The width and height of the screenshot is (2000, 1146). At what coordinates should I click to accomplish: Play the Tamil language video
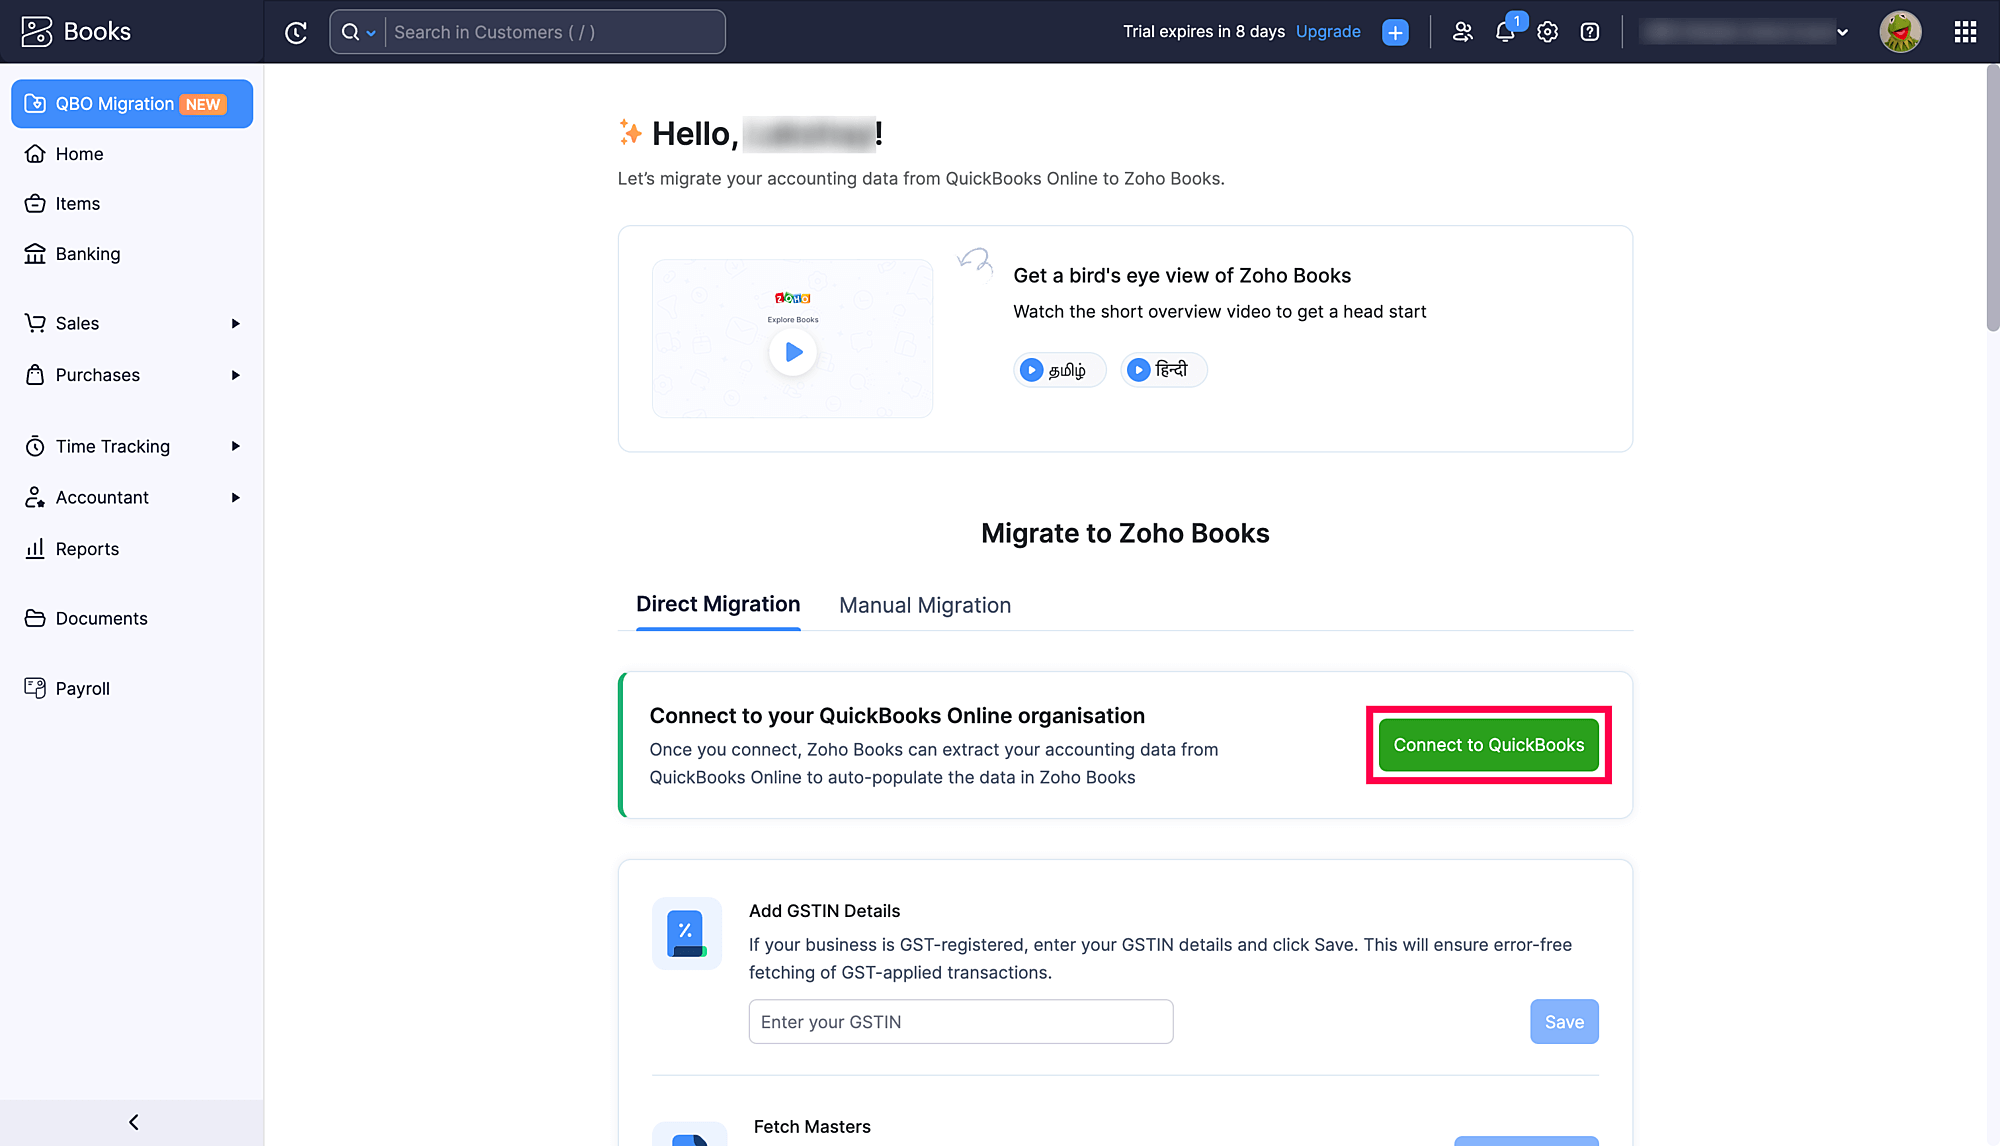[x=1058, y=370]
